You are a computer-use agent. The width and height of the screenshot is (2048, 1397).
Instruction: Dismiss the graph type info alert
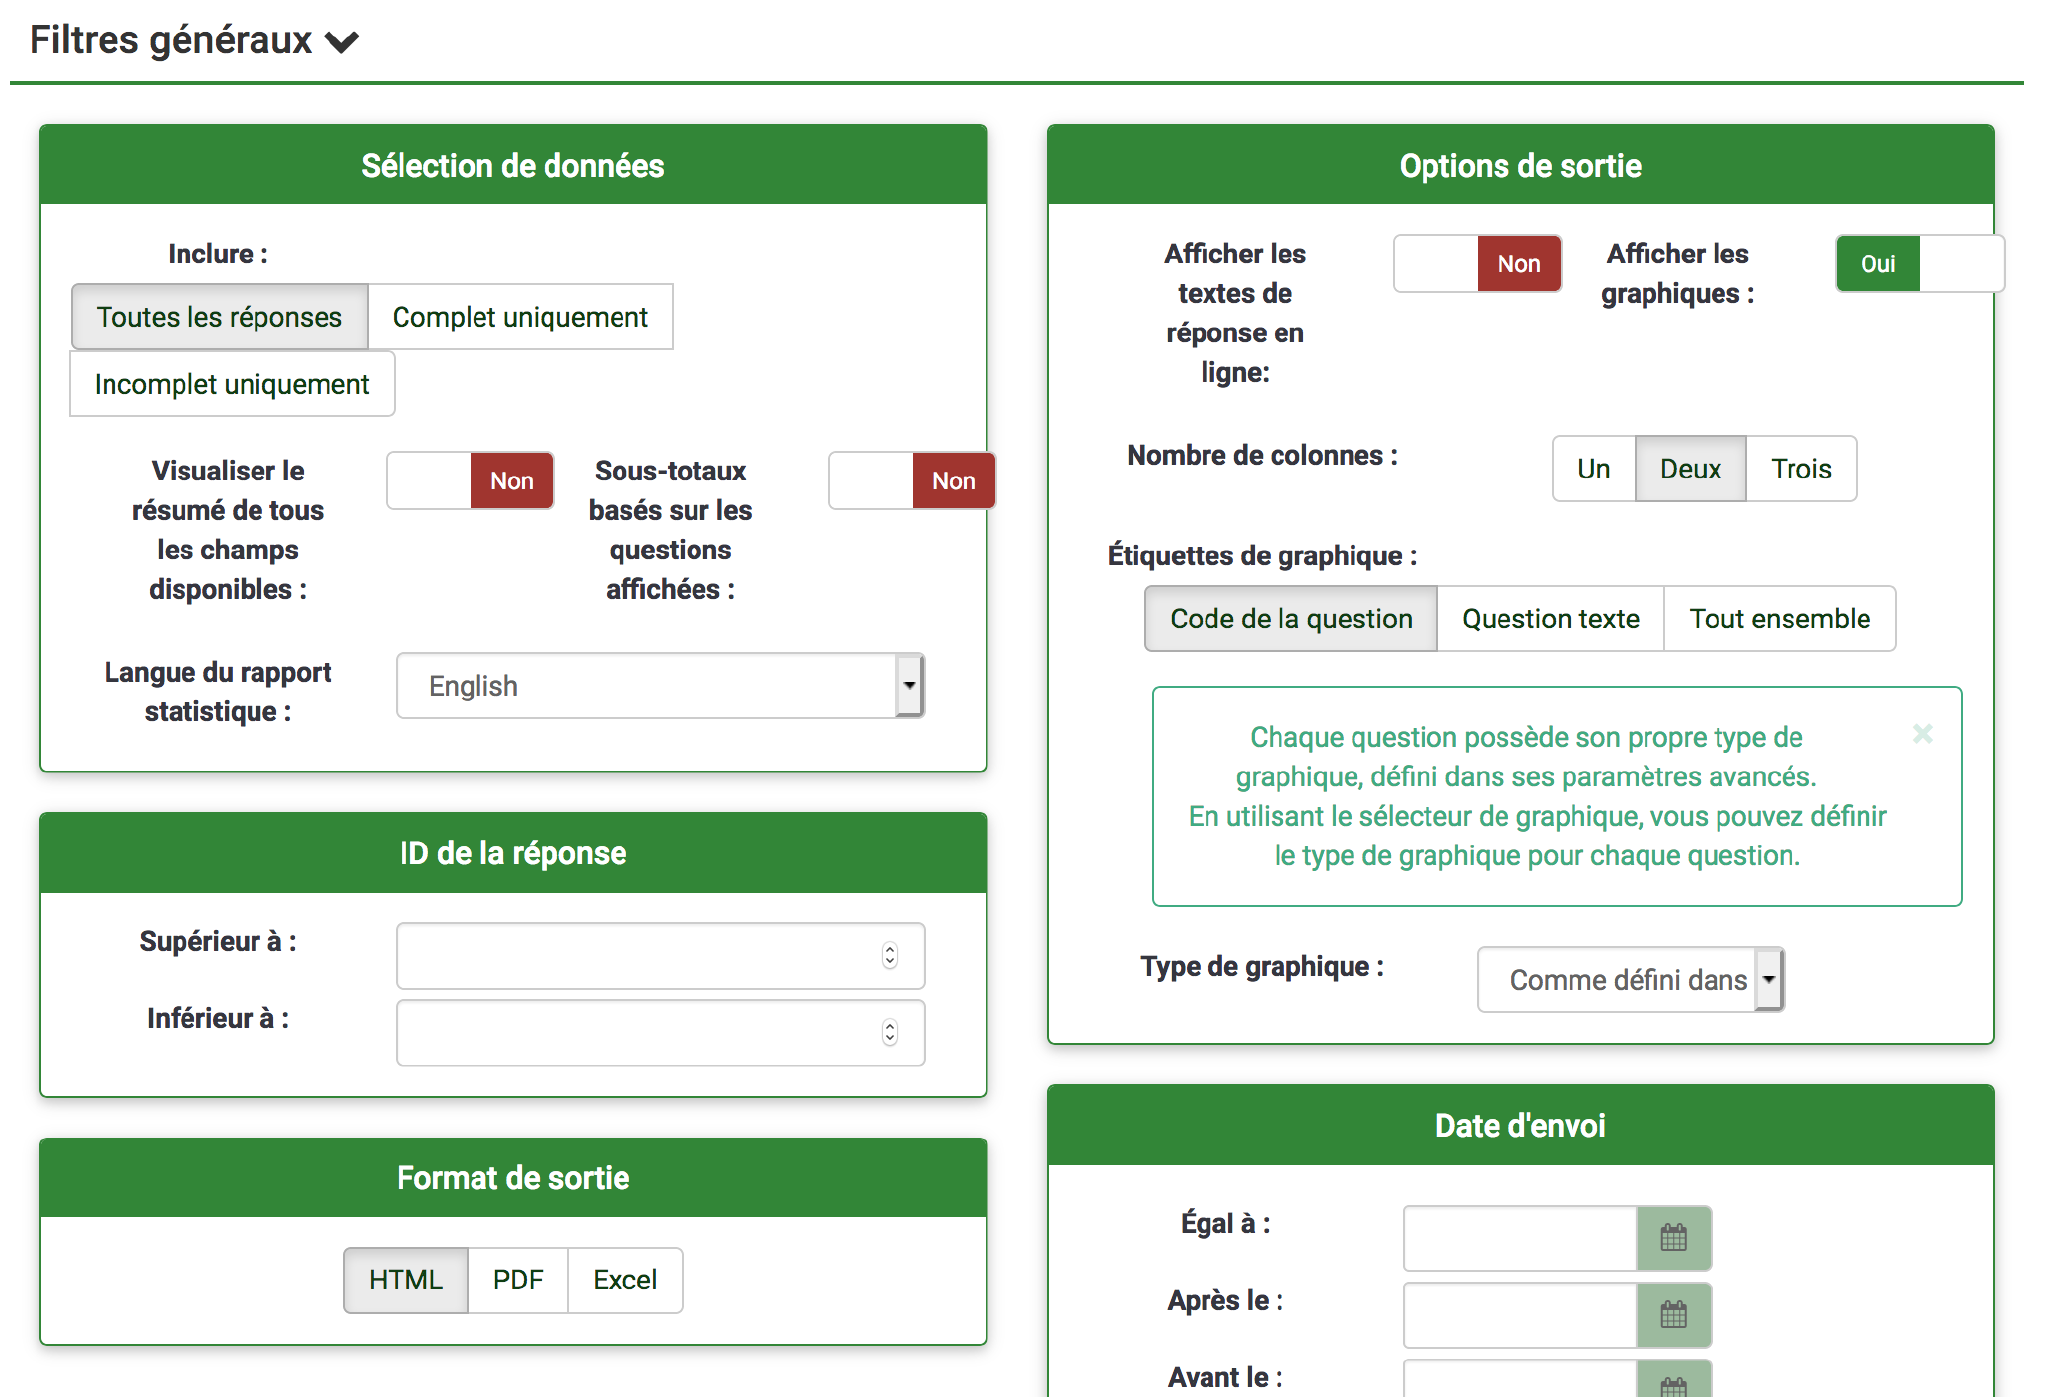pyautogui.click(x=1922, y=734)
